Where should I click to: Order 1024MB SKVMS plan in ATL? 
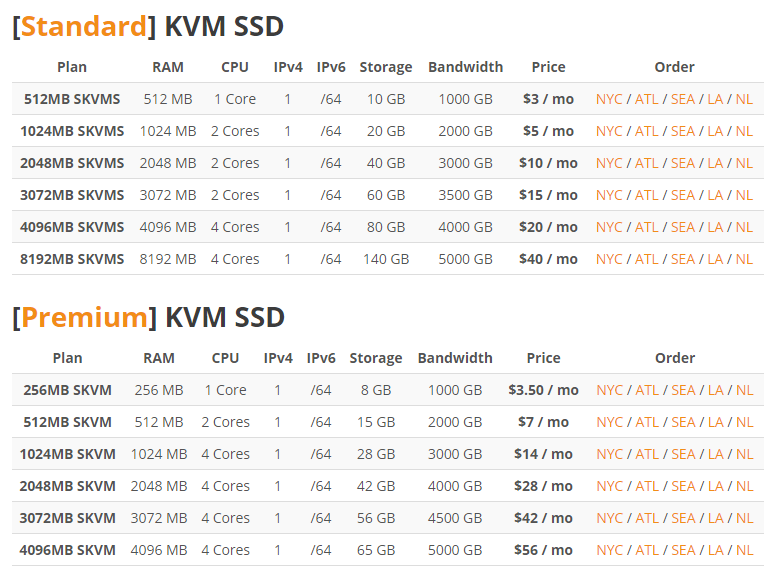646,131
